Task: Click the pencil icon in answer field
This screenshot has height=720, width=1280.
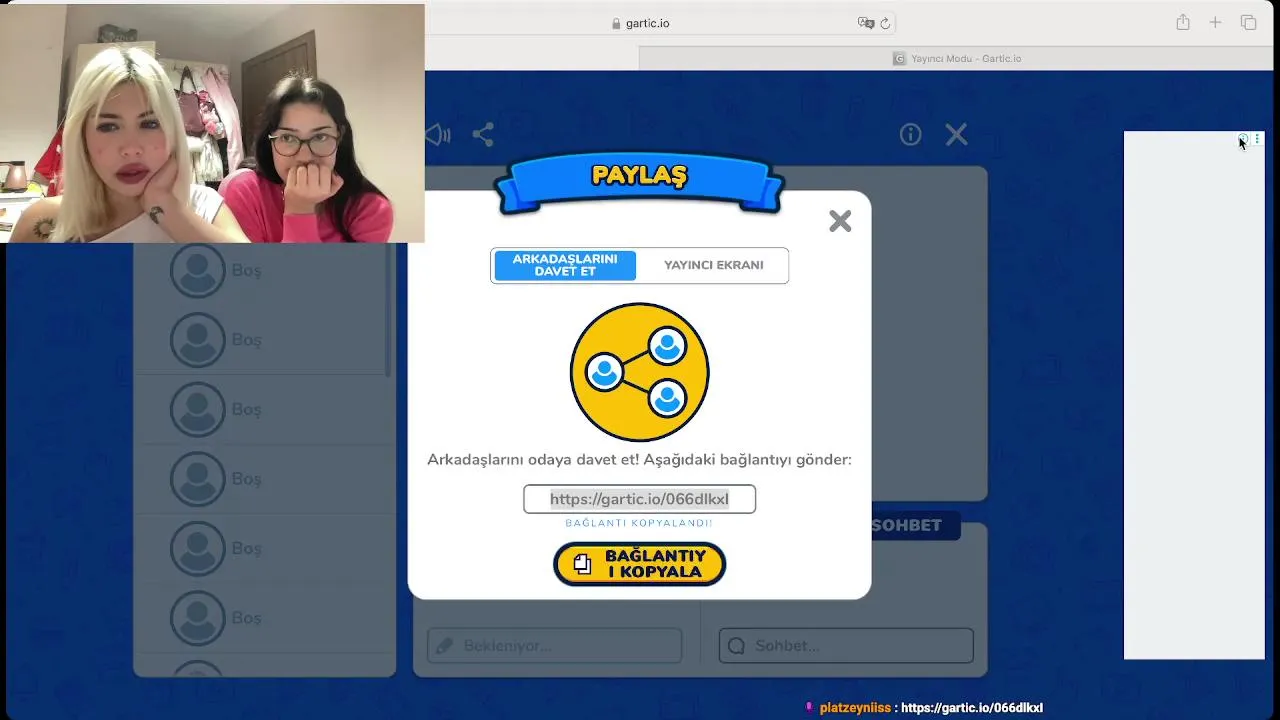Action: 445,646
